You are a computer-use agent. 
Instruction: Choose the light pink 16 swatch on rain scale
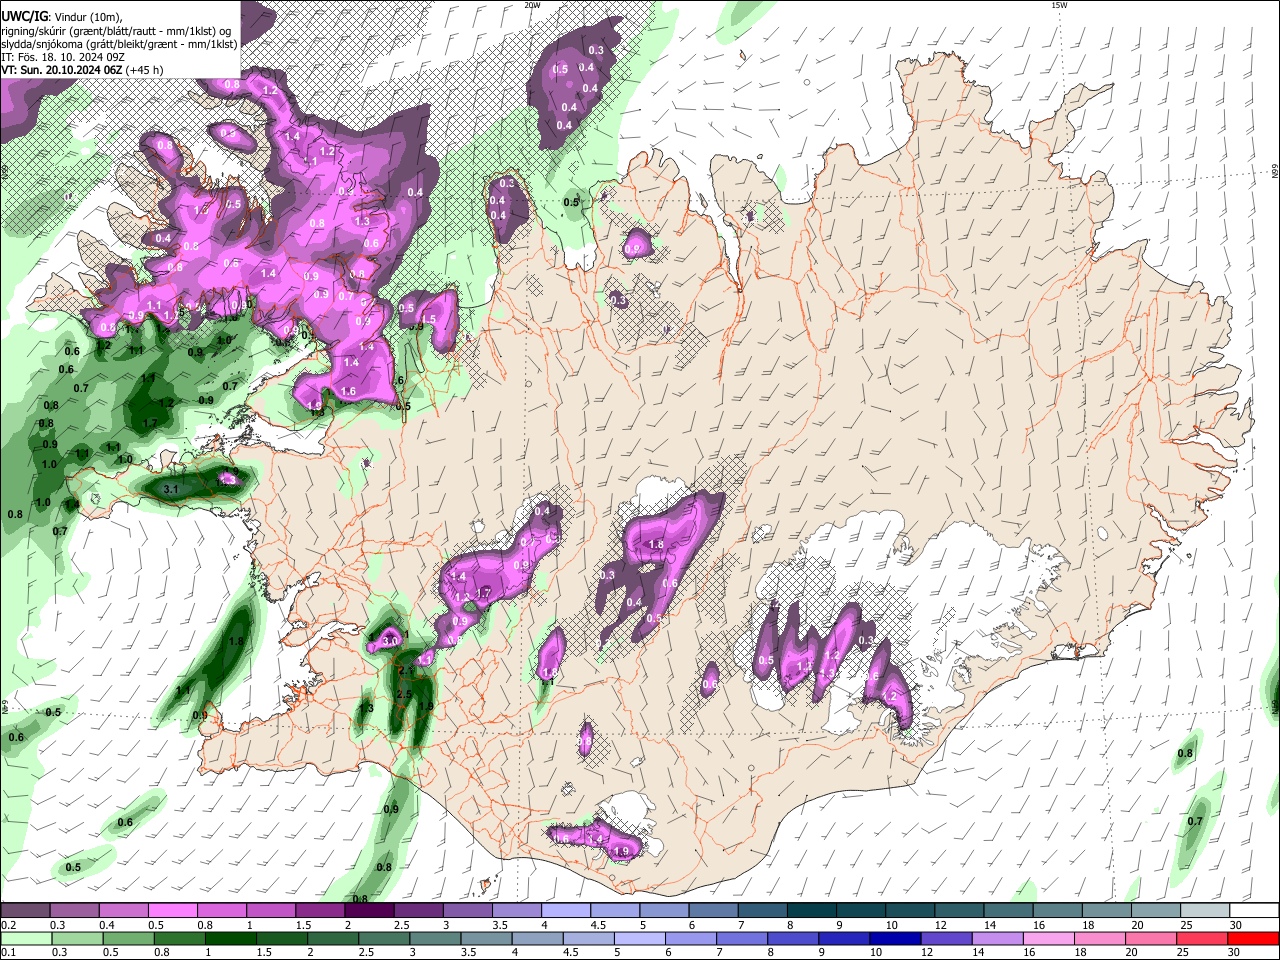(1049, 938)
